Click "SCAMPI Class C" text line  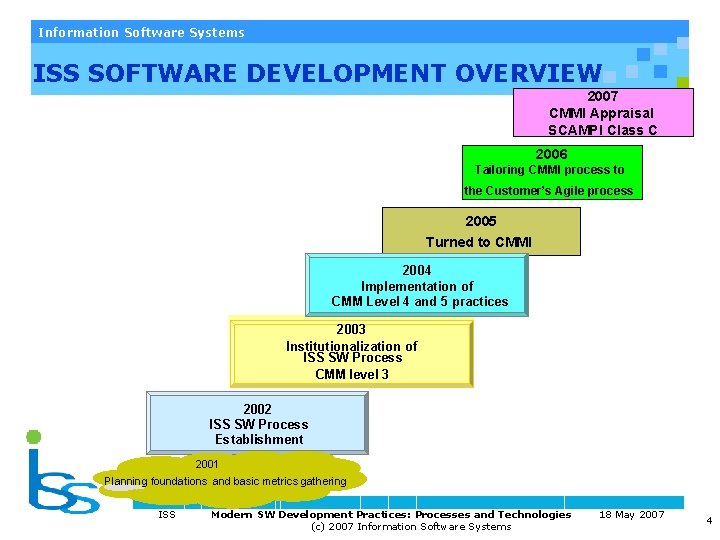pyautogui.click(x=602, y=130)
